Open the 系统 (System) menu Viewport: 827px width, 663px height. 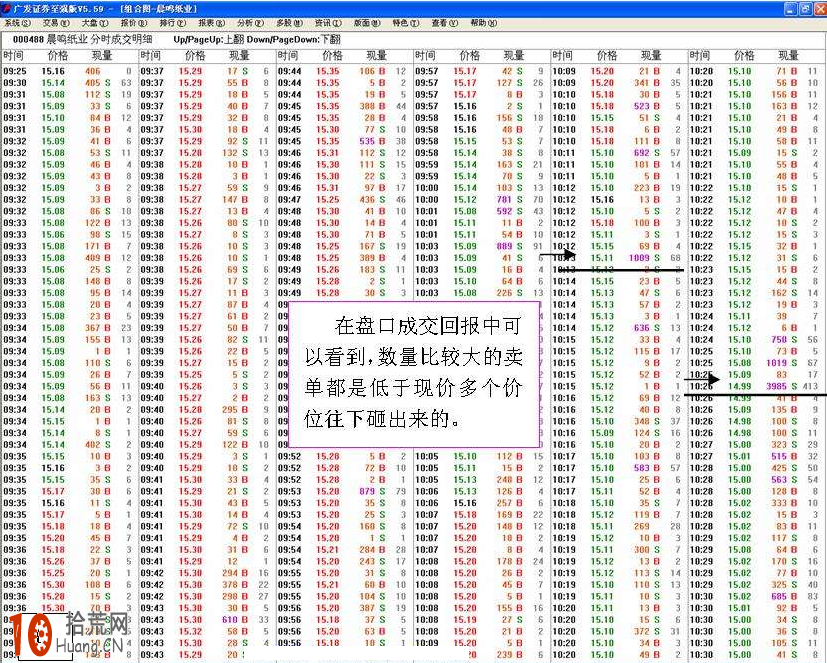[18, 22]
